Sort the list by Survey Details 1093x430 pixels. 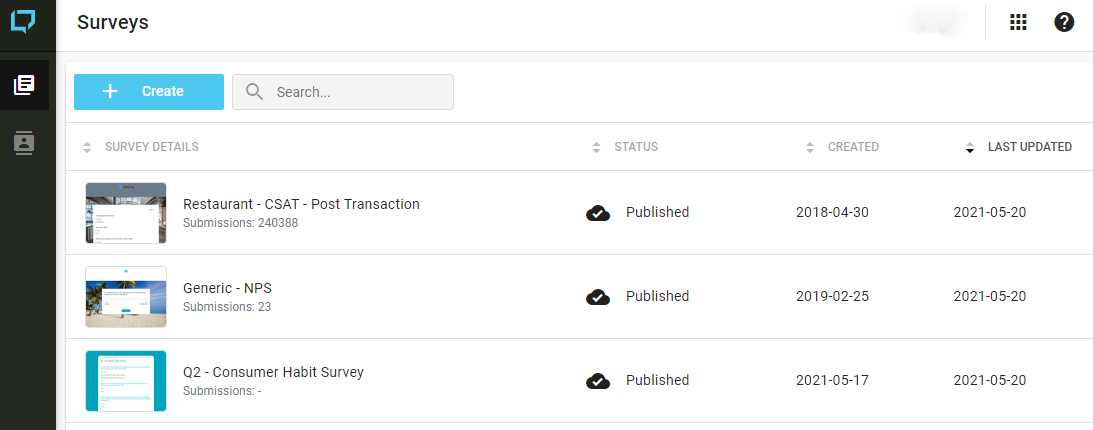(151, 147)
